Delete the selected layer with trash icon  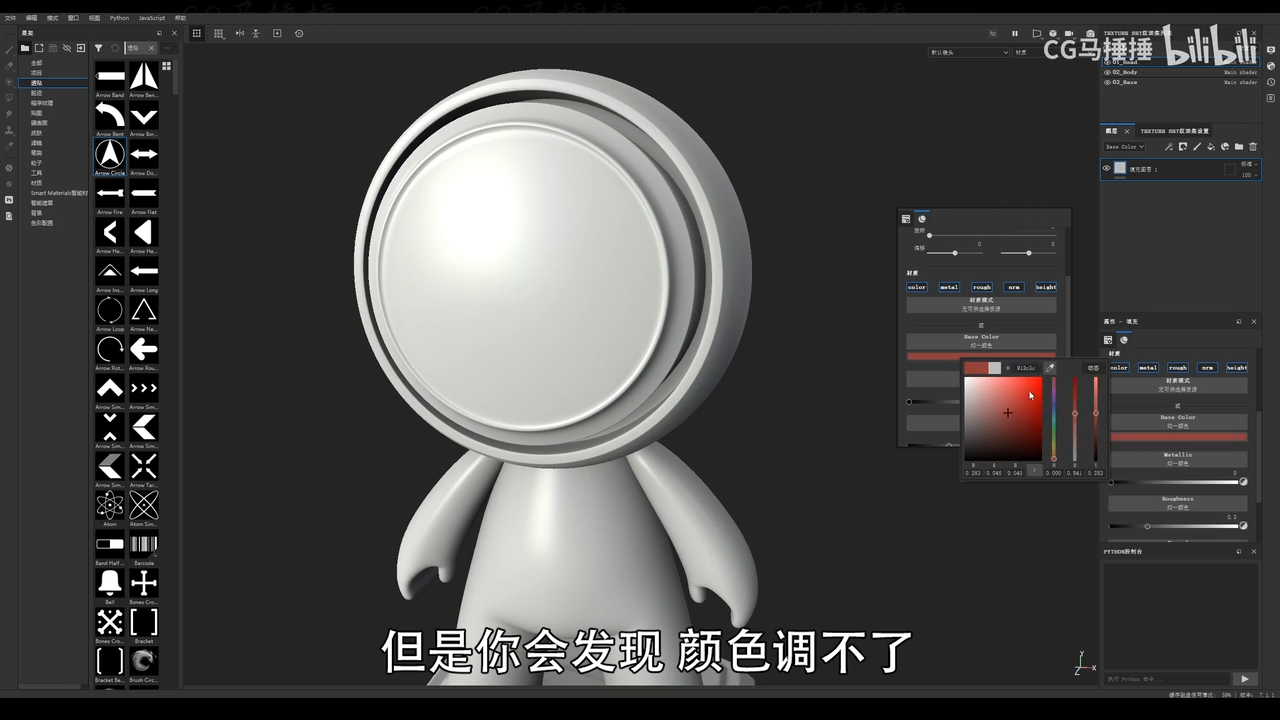1254,147
